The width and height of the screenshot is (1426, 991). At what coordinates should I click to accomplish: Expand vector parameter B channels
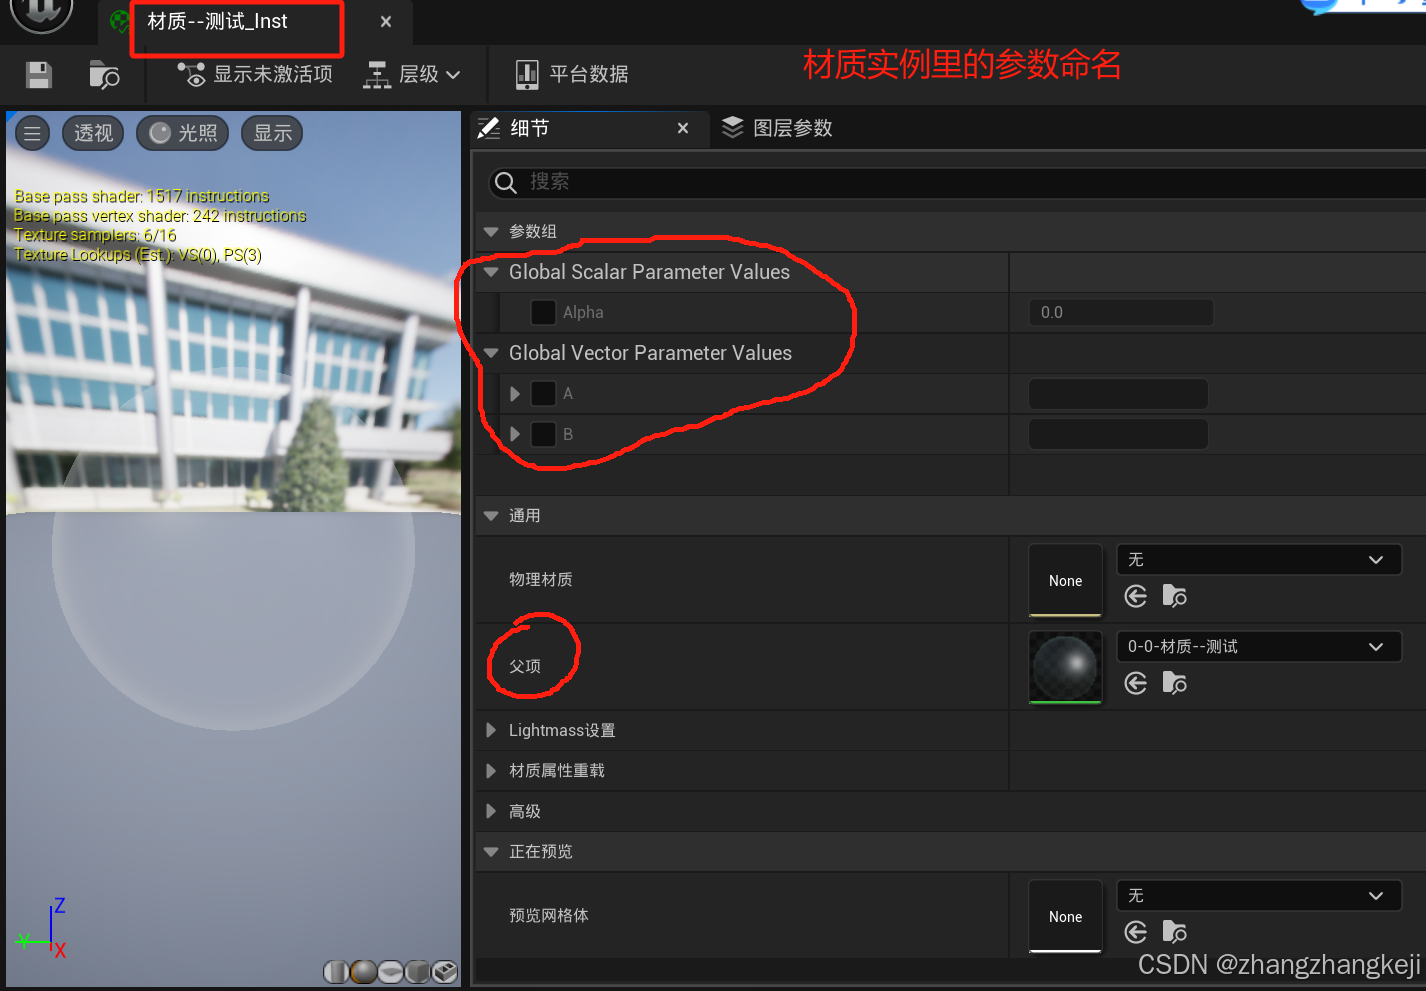[515, 434]
